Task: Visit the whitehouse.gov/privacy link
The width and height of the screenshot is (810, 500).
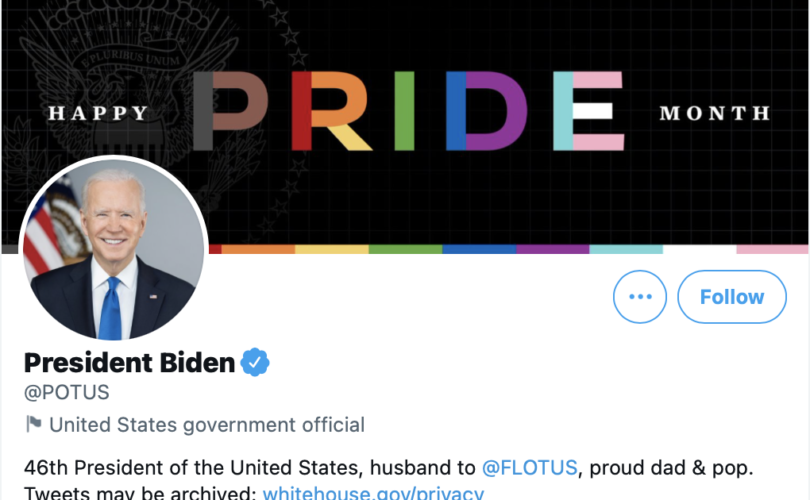Action: (x=373, y=493)
